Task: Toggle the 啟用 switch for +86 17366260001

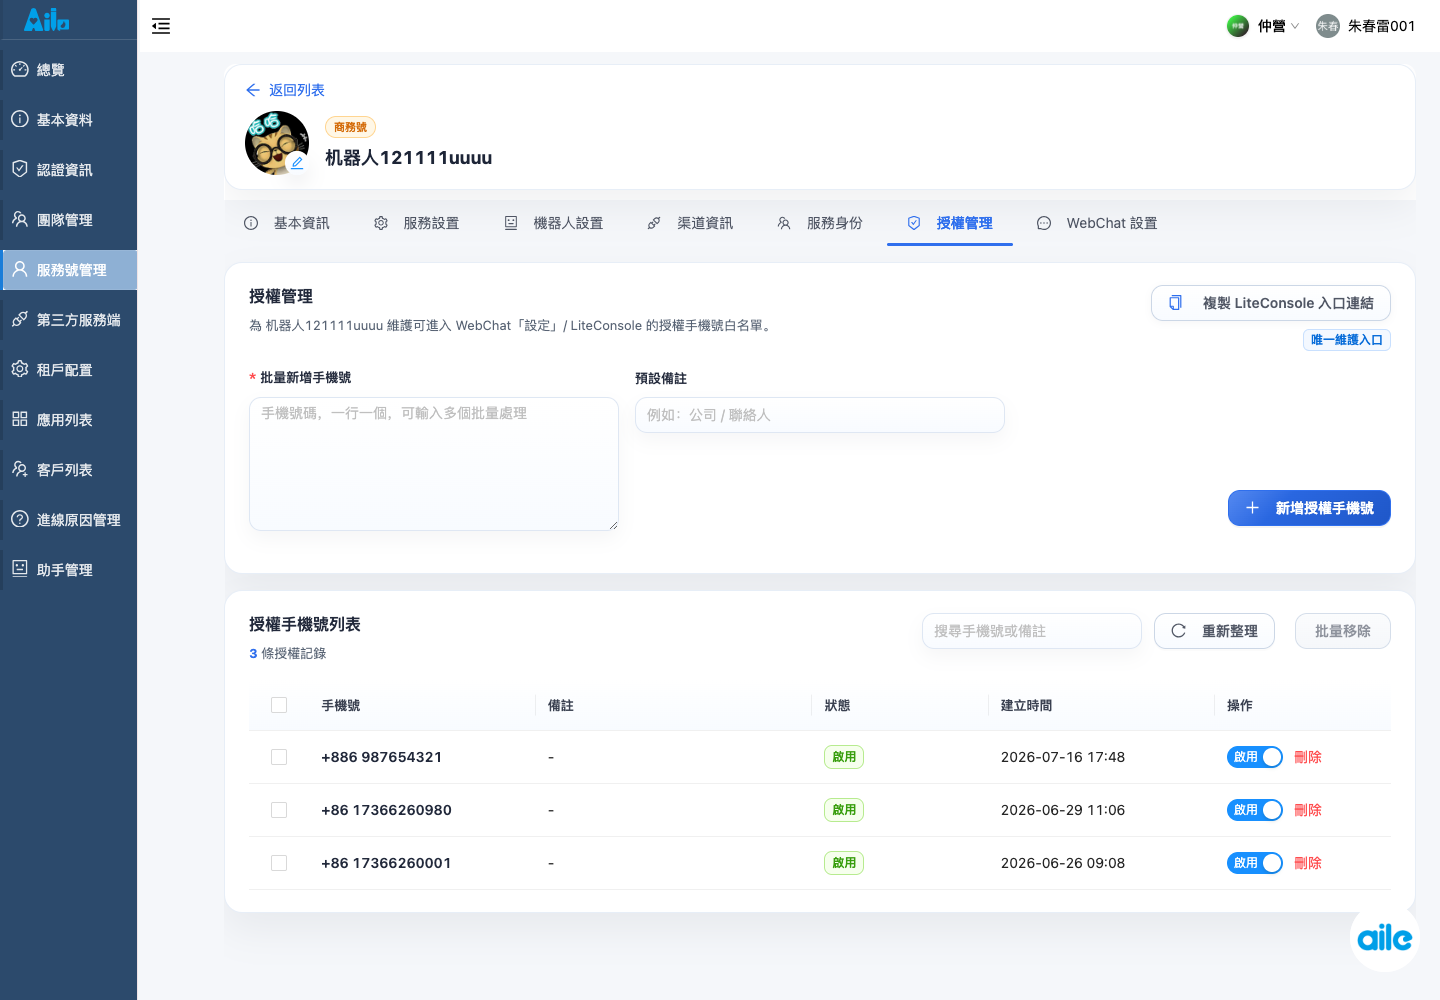Action: coord(1254,863)
